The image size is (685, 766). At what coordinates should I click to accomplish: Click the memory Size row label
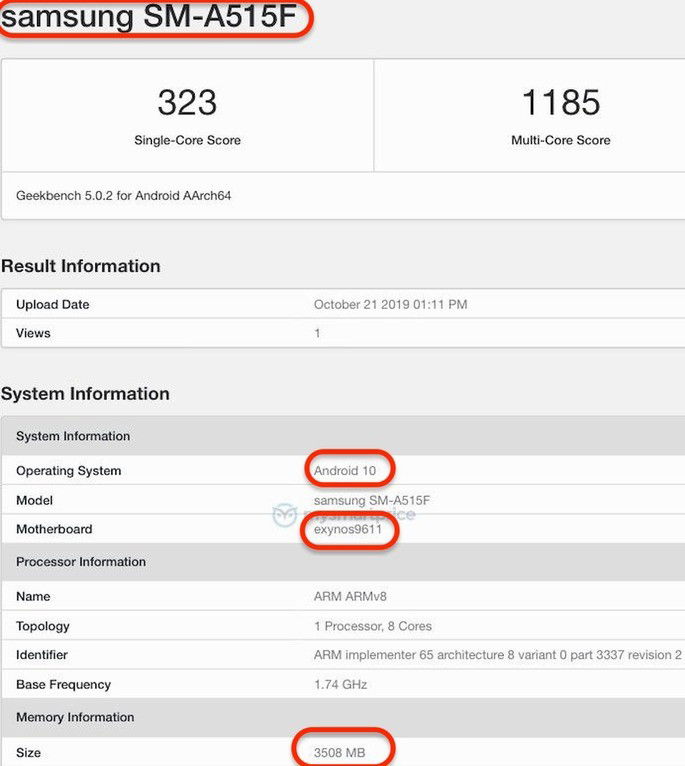pyautogui.click(x=28, y=753)
